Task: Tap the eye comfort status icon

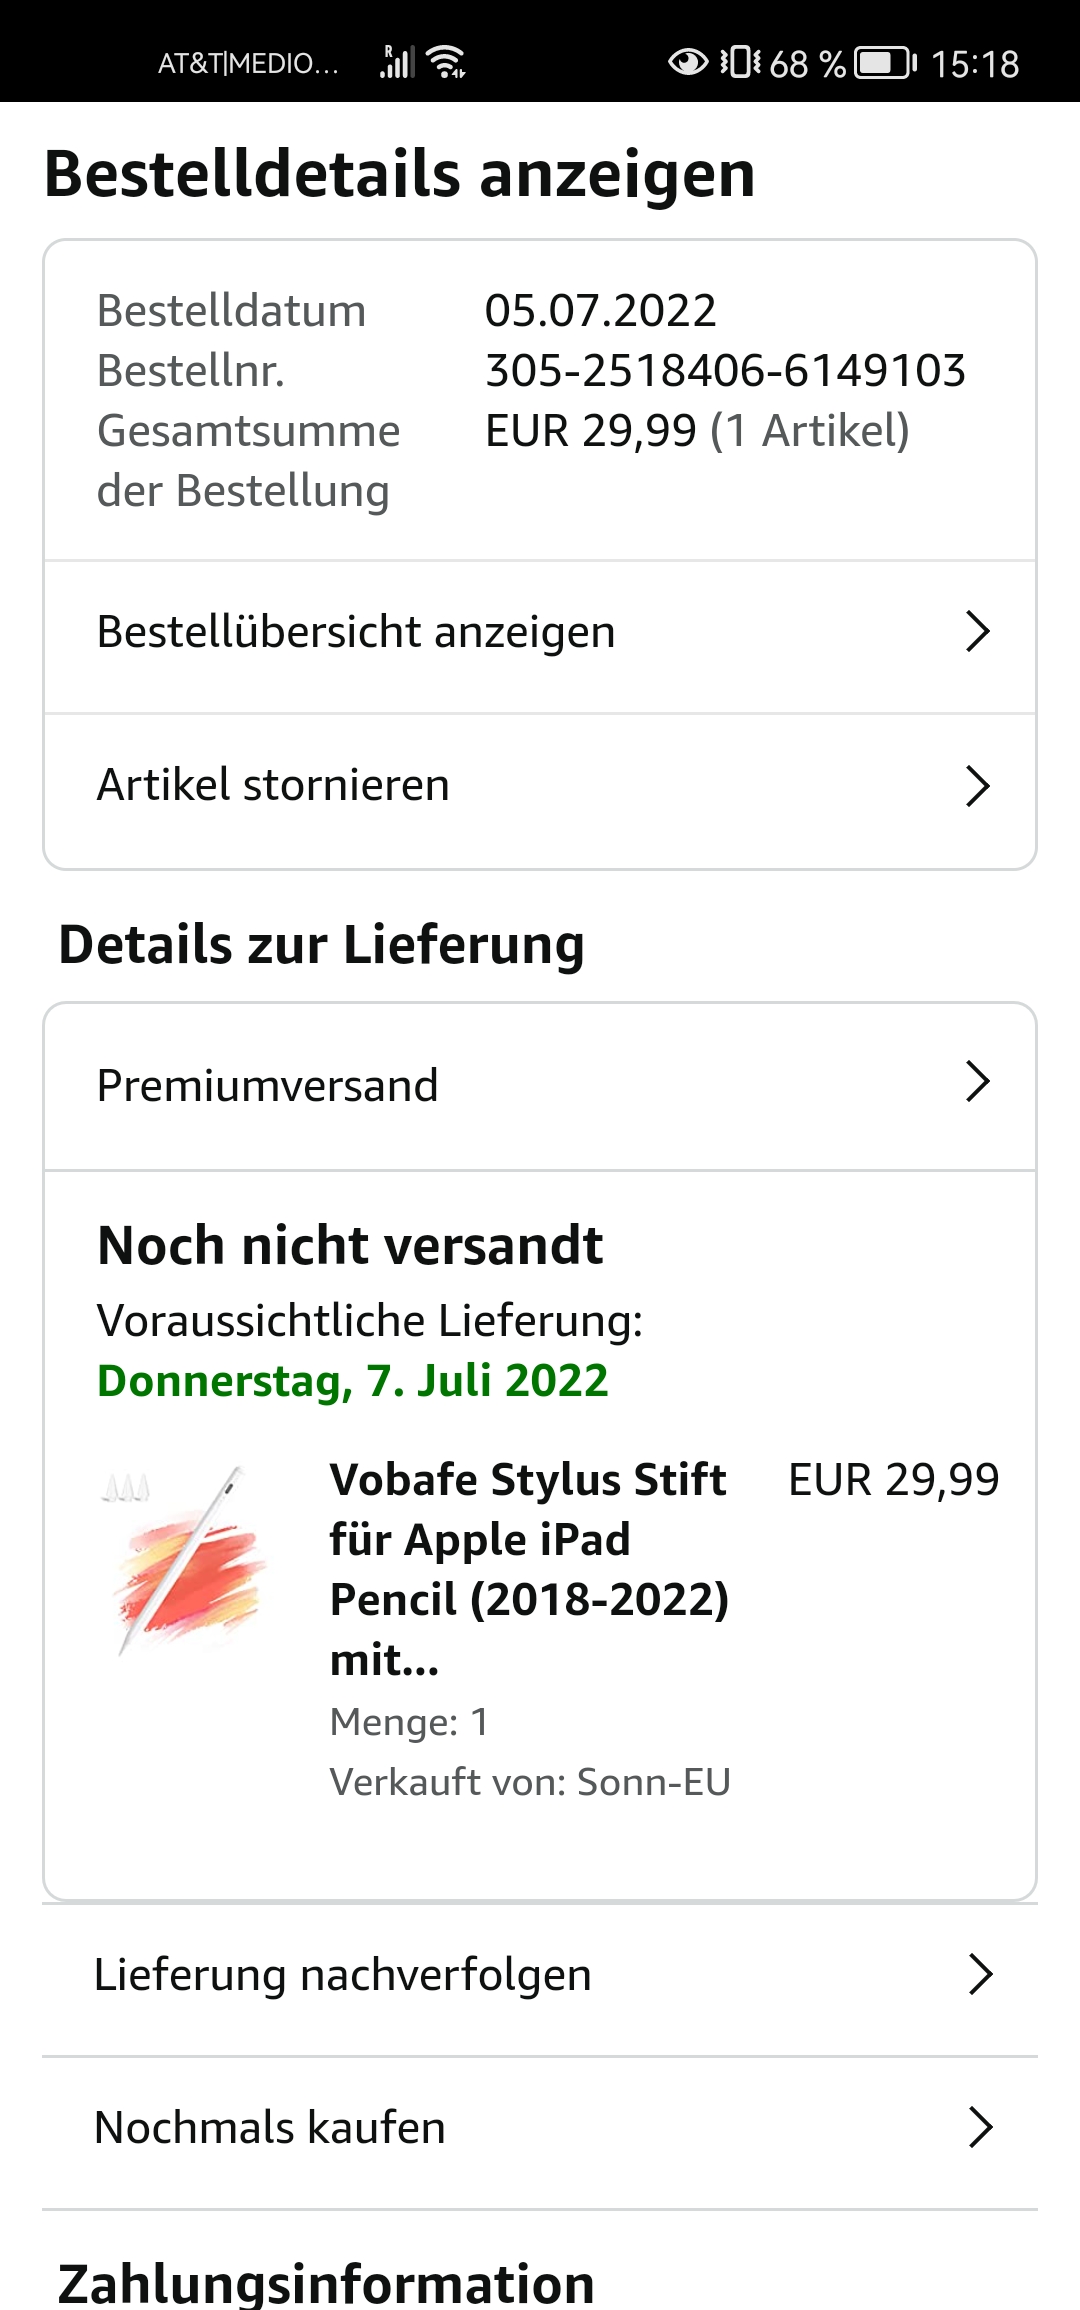Action: coord(687,62)
